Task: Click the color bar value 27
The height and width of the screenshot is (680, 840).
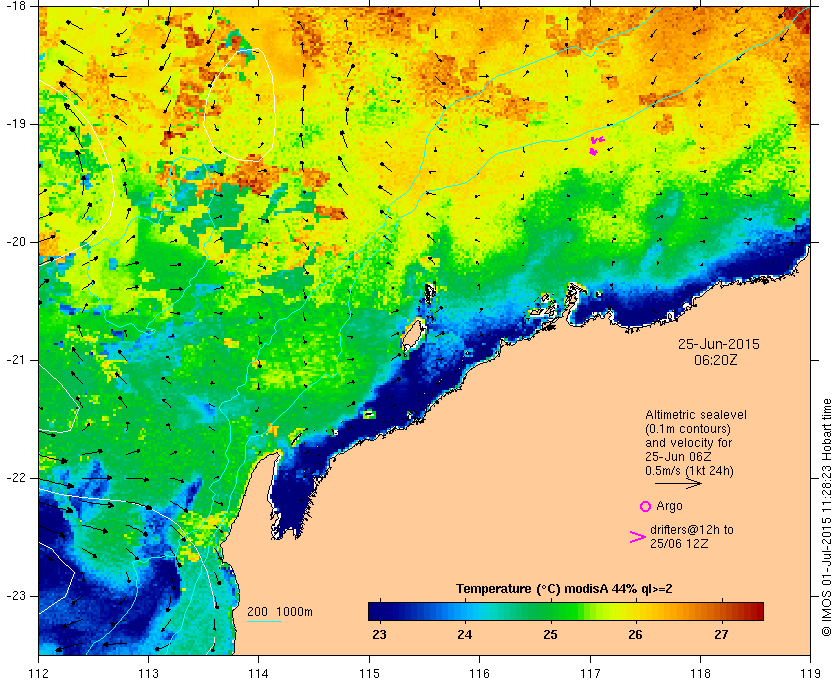Action: pyautogui.click(x=721, y=634)
